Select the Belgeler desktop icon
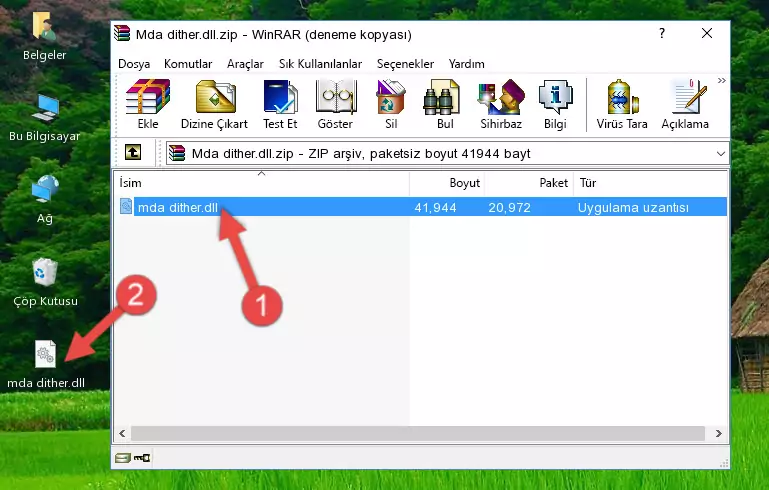This screenshot has width=769, height=490. click(x=45, y=37)
